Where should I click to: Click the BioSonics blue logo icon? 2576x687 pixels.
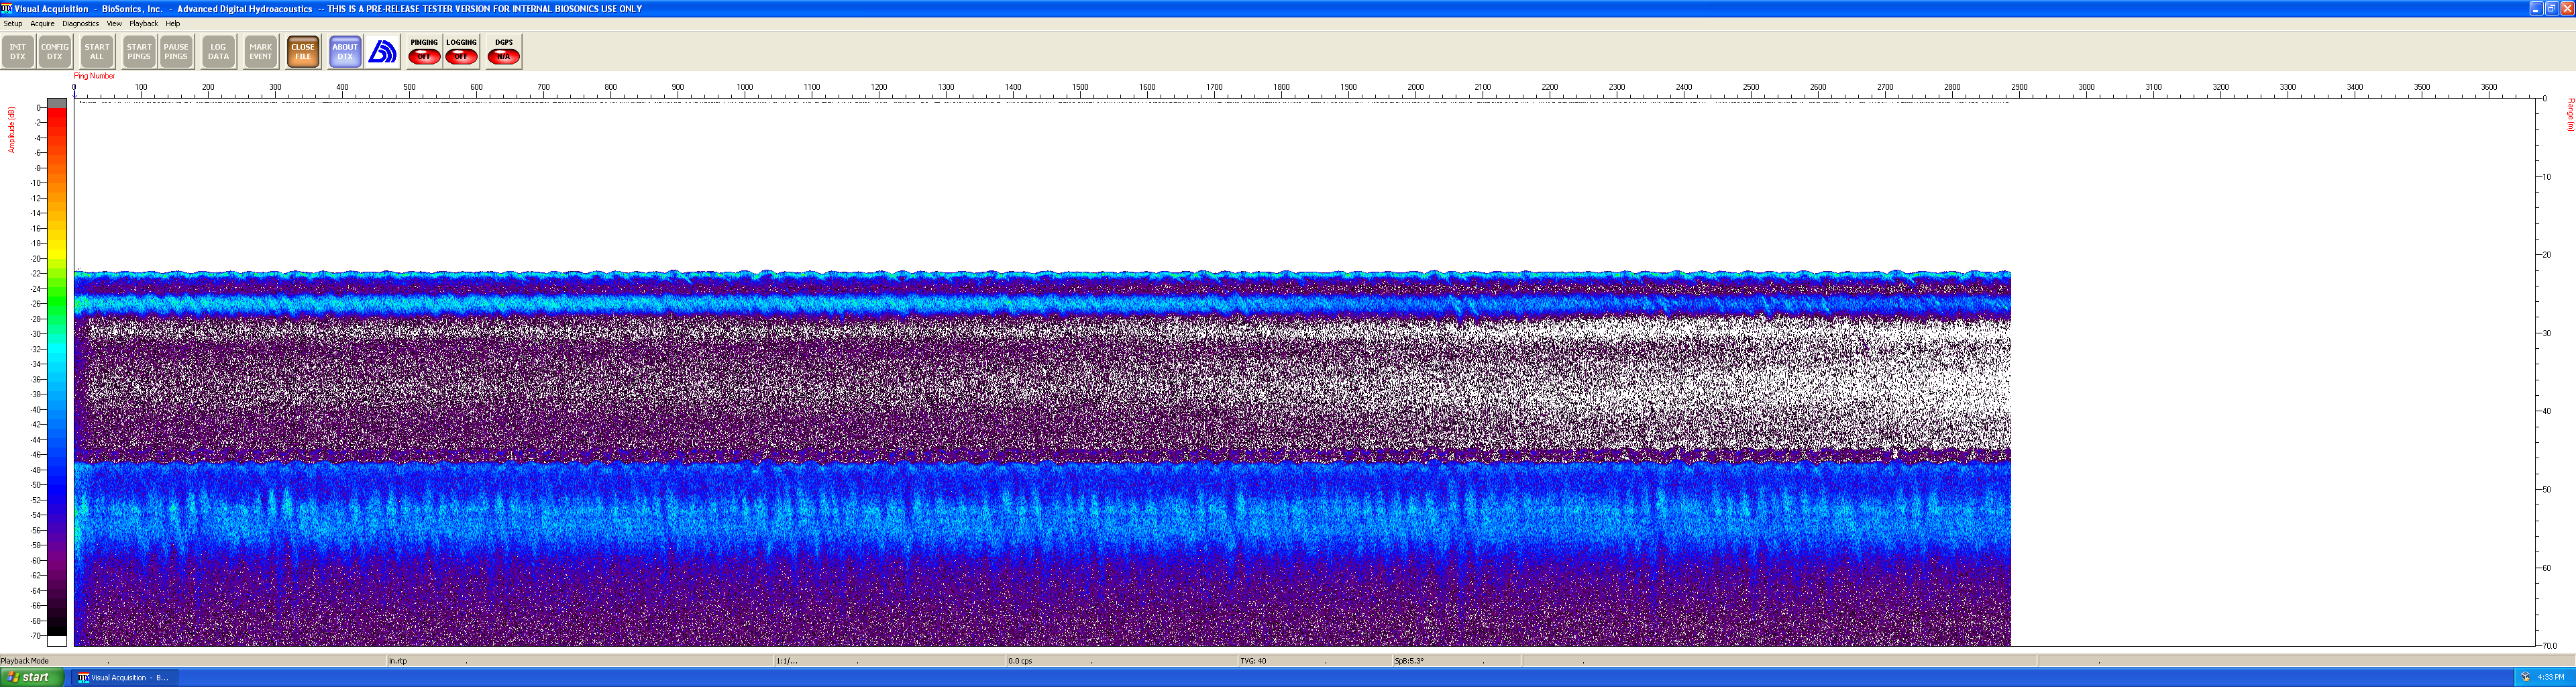(382, 52)
